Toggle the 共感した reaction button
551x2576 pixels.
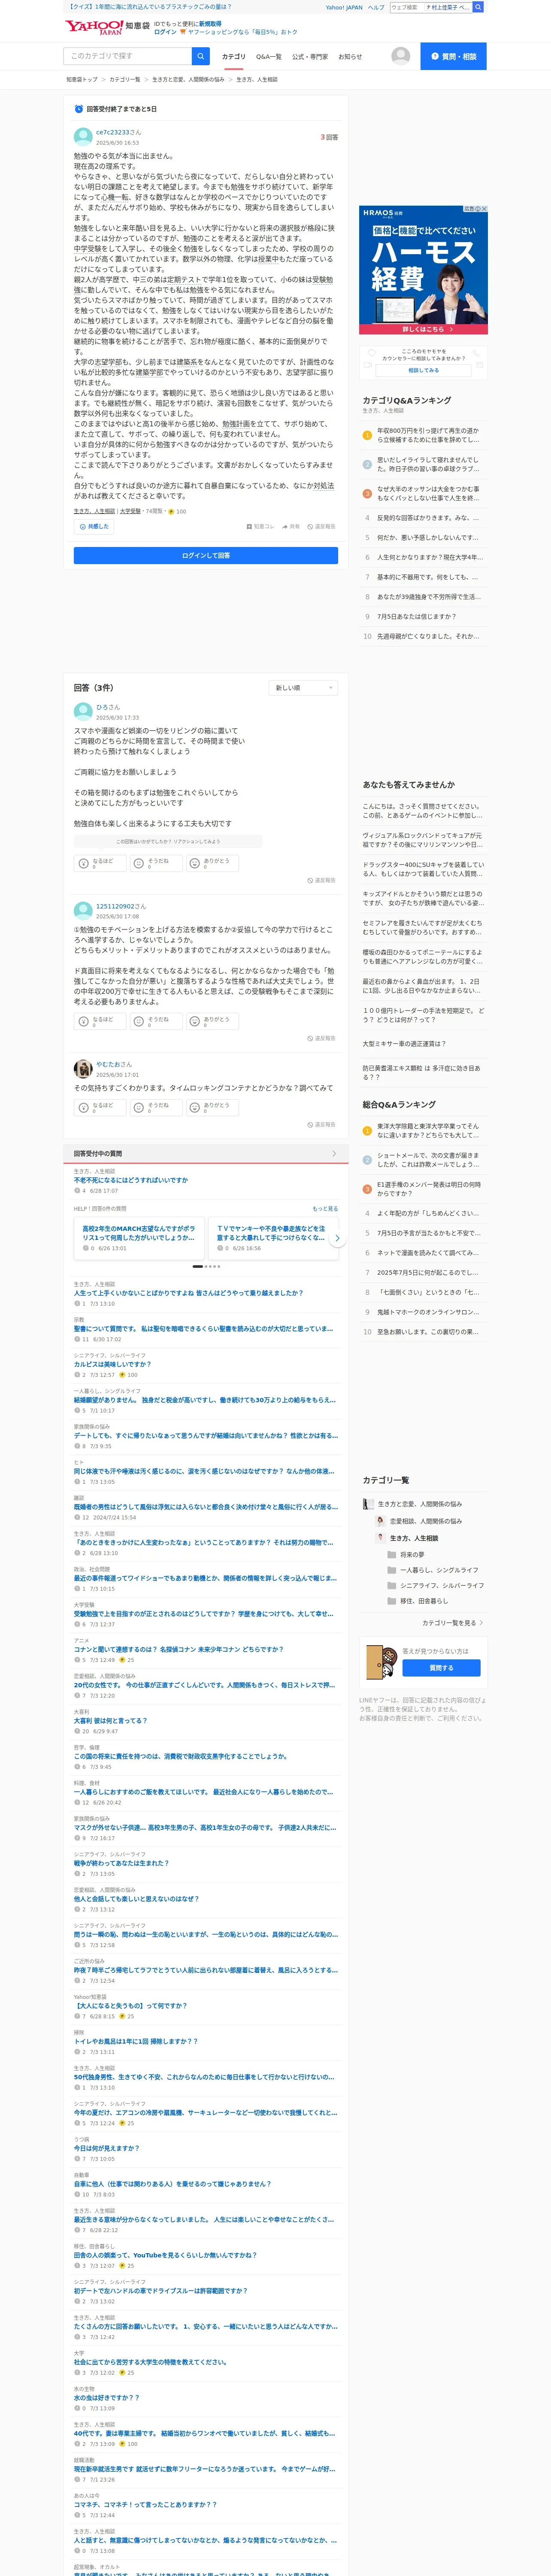94,526
